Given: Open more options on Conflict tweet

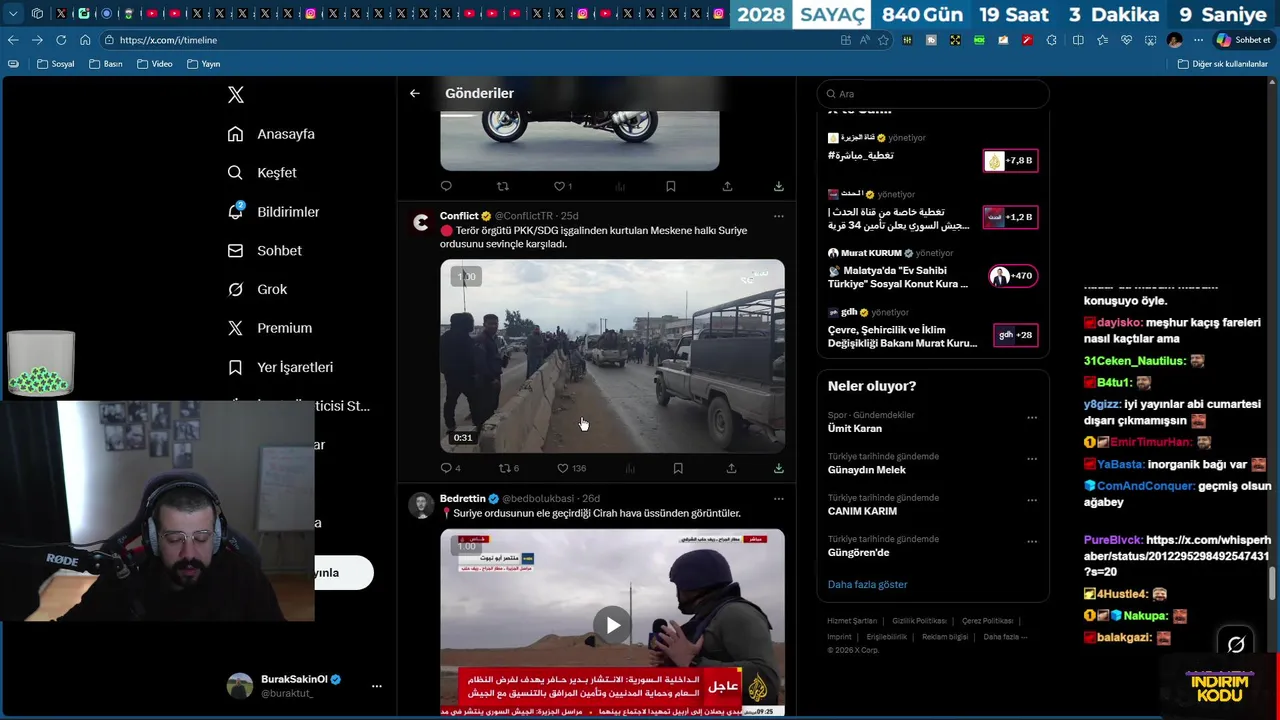Looking at the screenshot, I should click(778, 216).
